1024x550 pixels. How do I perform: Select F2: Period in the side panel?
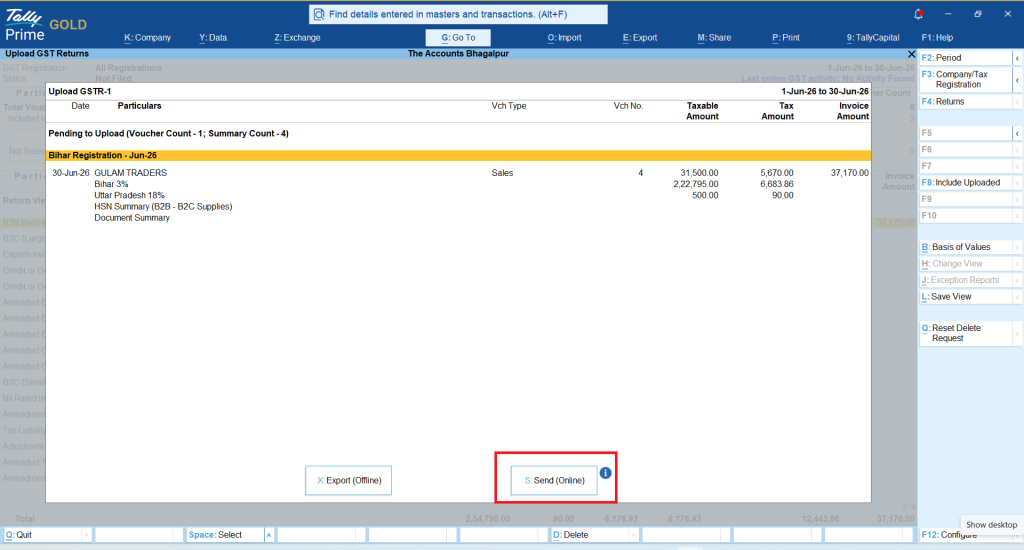pos(965,57)
